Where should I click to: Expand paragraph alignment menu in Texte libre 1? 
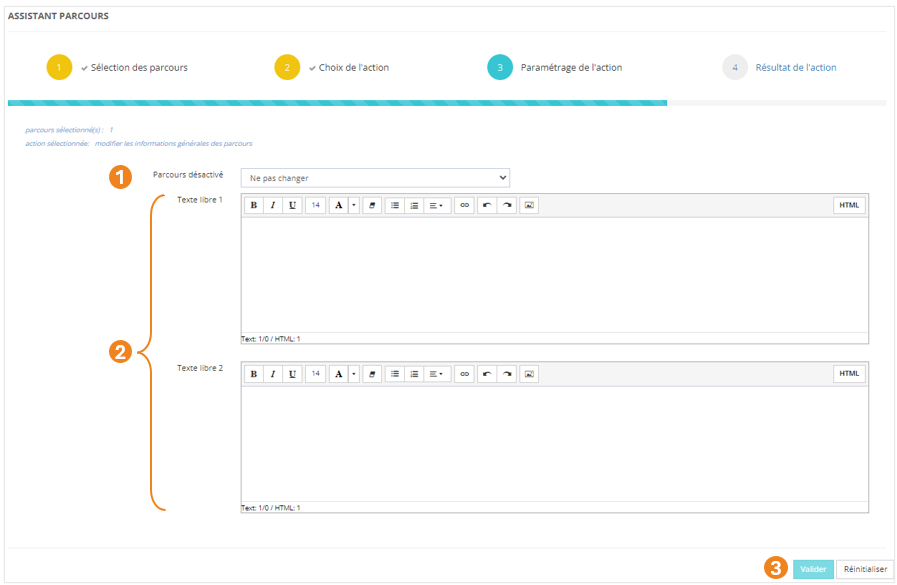tap(437, 205)
